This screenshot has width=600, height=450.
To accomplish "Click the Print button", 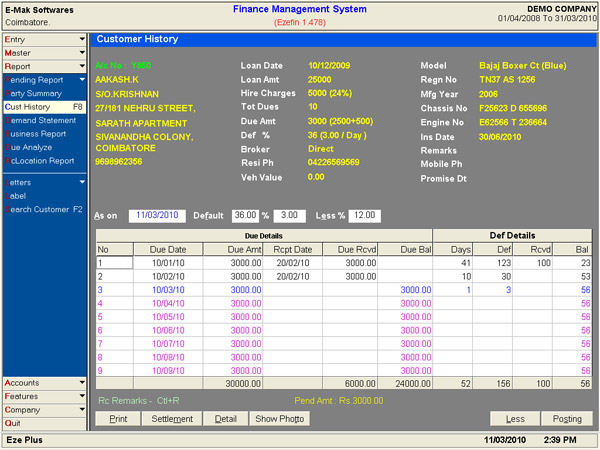I will click(118, 419).
